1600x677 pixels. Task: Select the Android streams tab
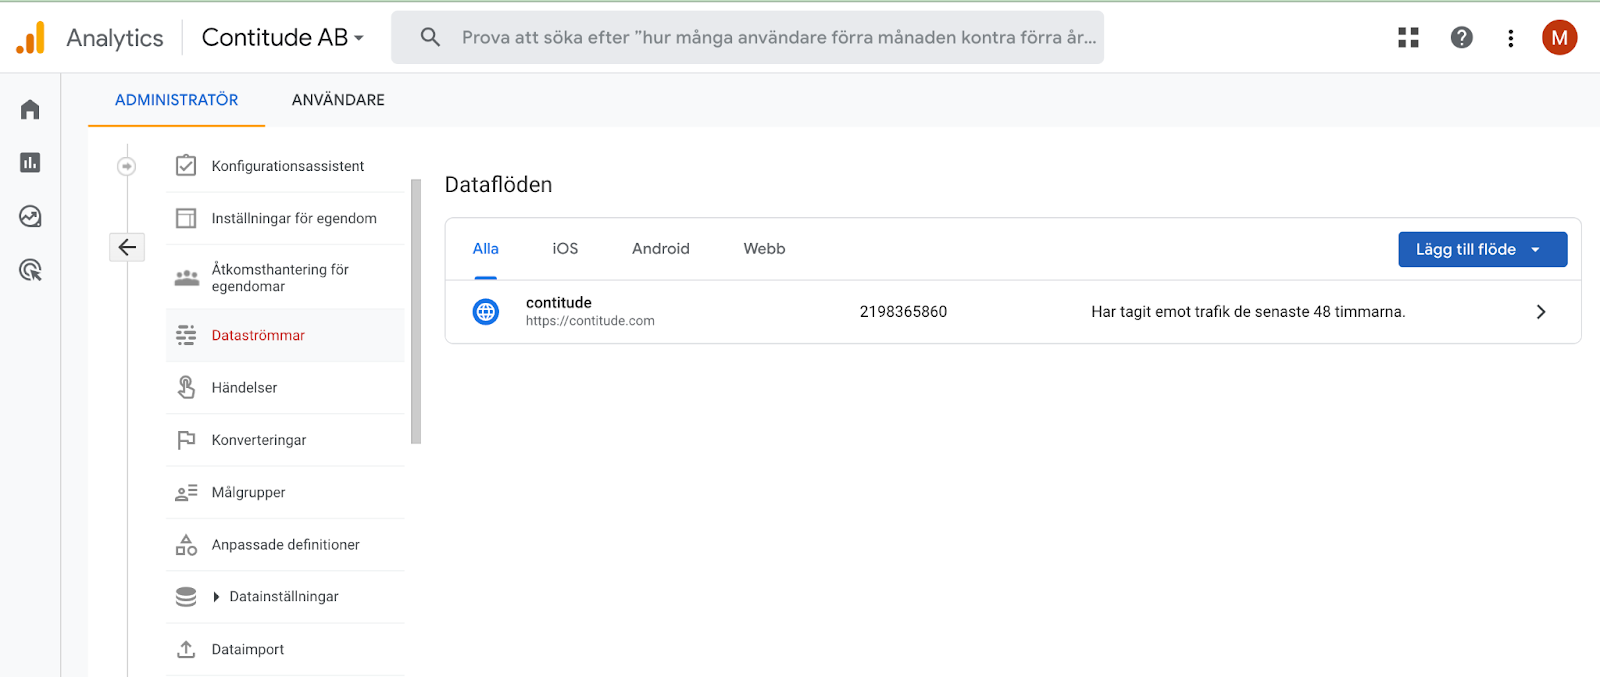[x=661, y=249]
